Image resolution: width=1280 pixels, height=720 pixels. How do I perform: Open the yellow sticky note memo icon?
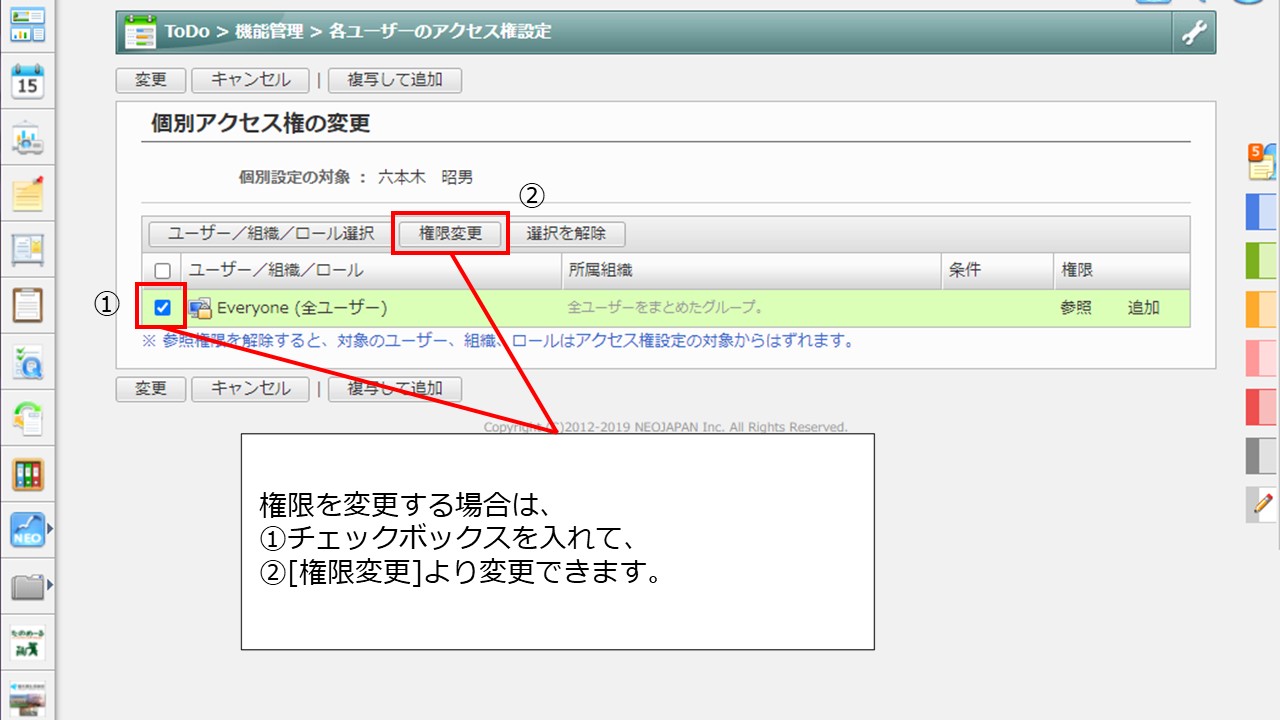coord(28,194)
